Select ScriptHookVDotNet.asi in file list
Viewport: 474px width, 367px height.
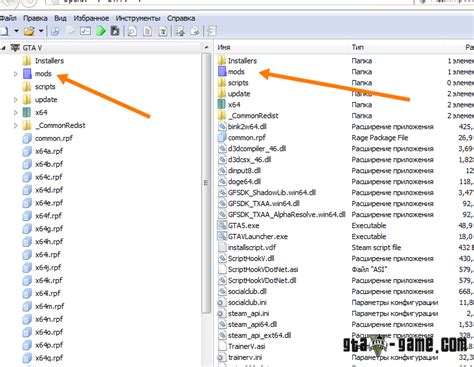coord(263,269)
